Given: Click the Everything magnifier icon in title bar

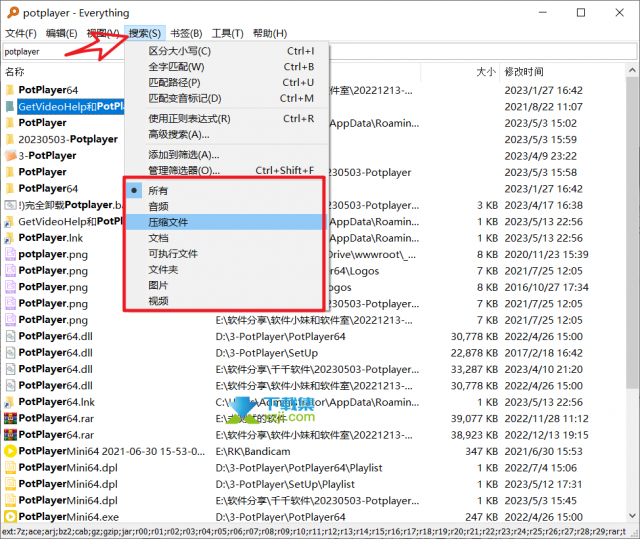Looking at the screenshot, I should (x=13, y=13).
